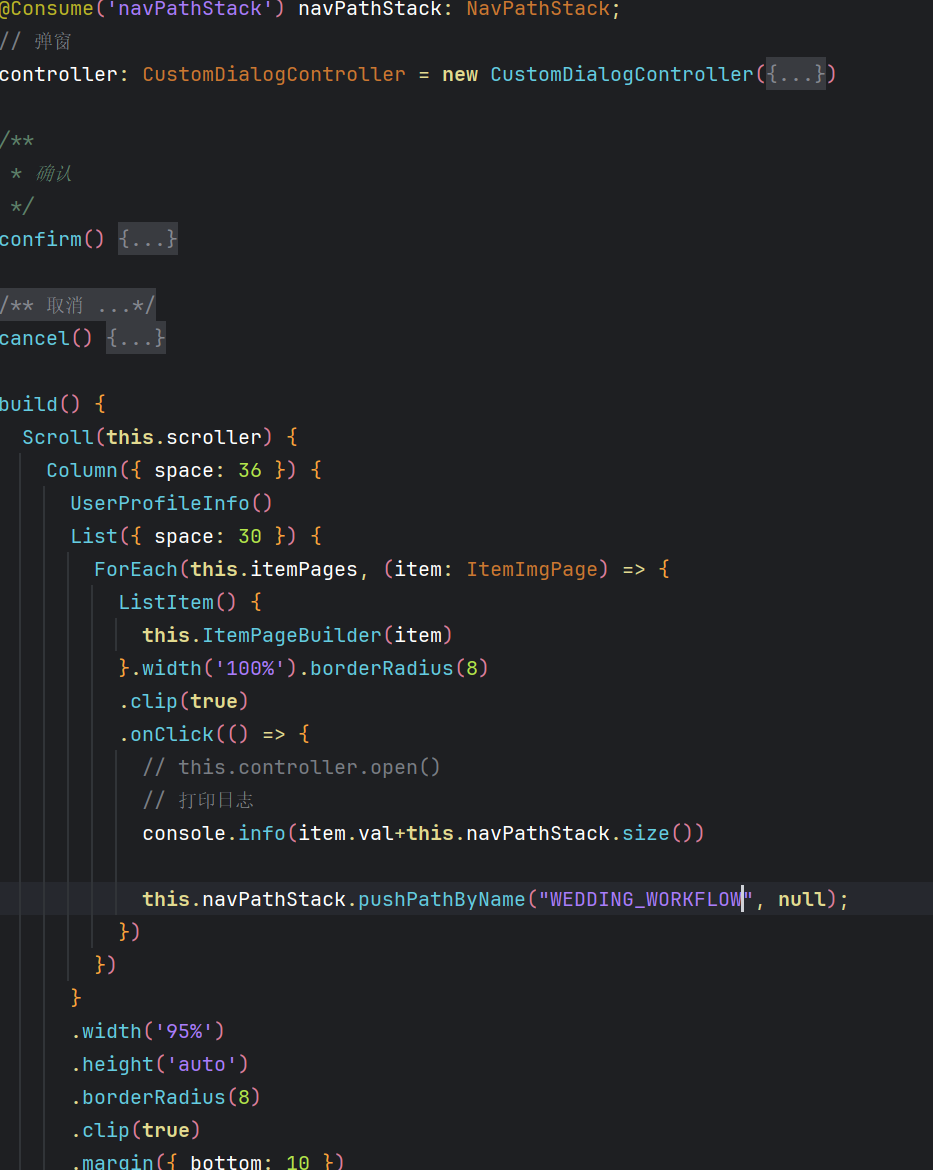Click the pushPathByName method call
The width and height of the screenshot is (933, 1170).
[x=441, y=899]
